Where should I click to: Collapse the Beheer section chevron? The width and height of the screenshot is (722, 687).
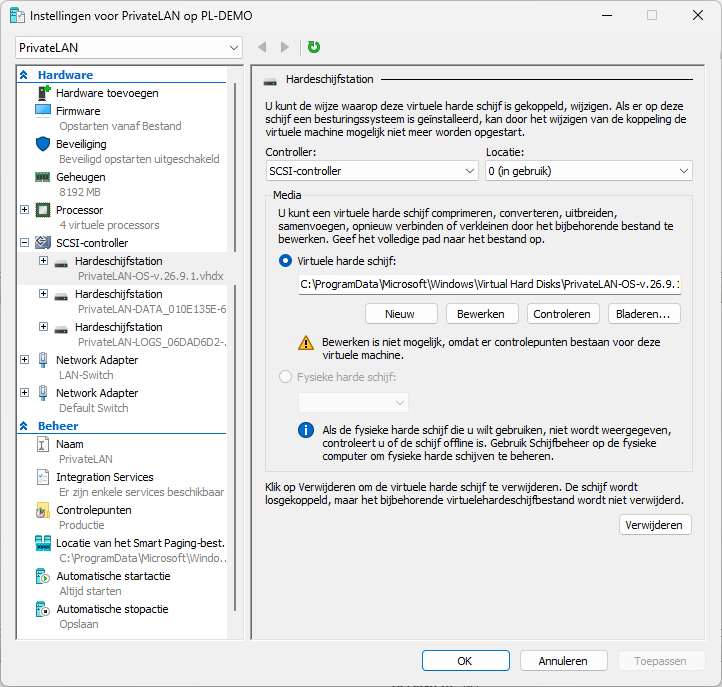tap(24, 426)
